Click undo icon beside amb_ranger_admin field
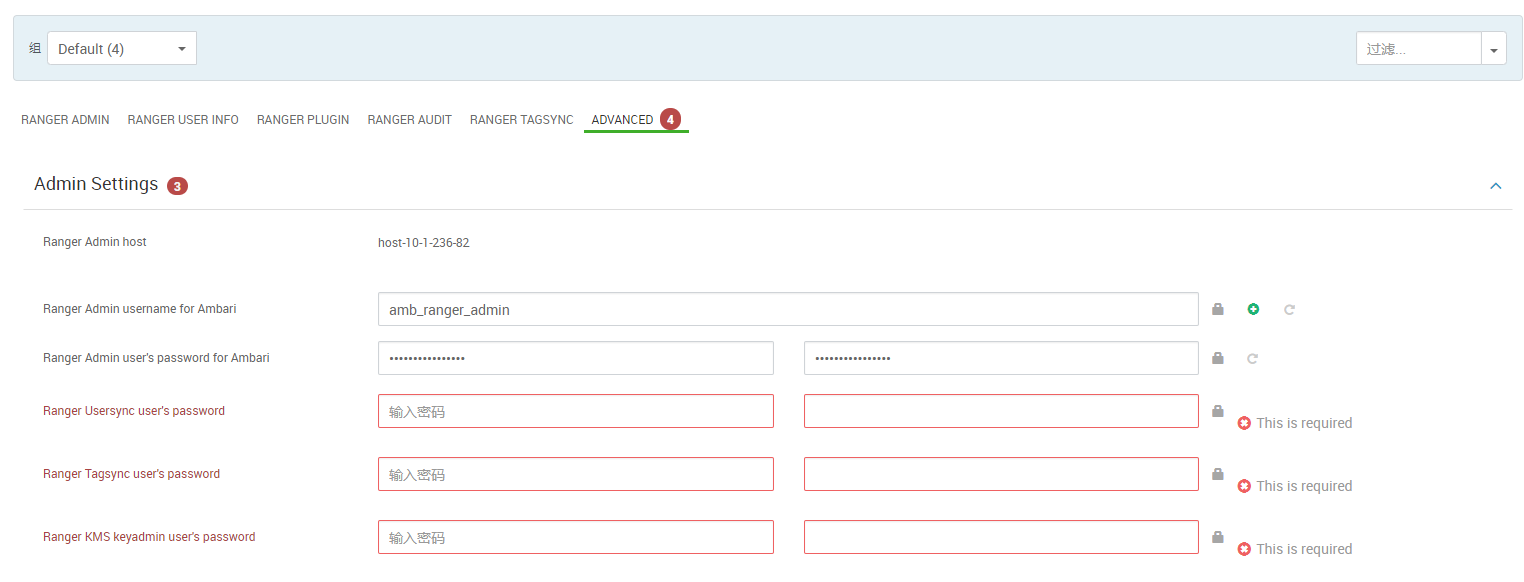This screenshot has height=582, width=1524. (1289, 310)
